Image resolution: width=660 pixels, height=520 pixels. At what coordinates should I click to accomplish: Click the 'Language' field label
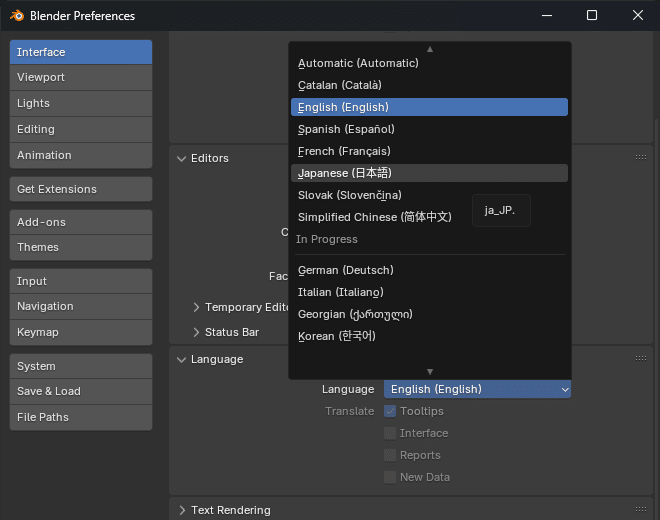tap(348, 389)
